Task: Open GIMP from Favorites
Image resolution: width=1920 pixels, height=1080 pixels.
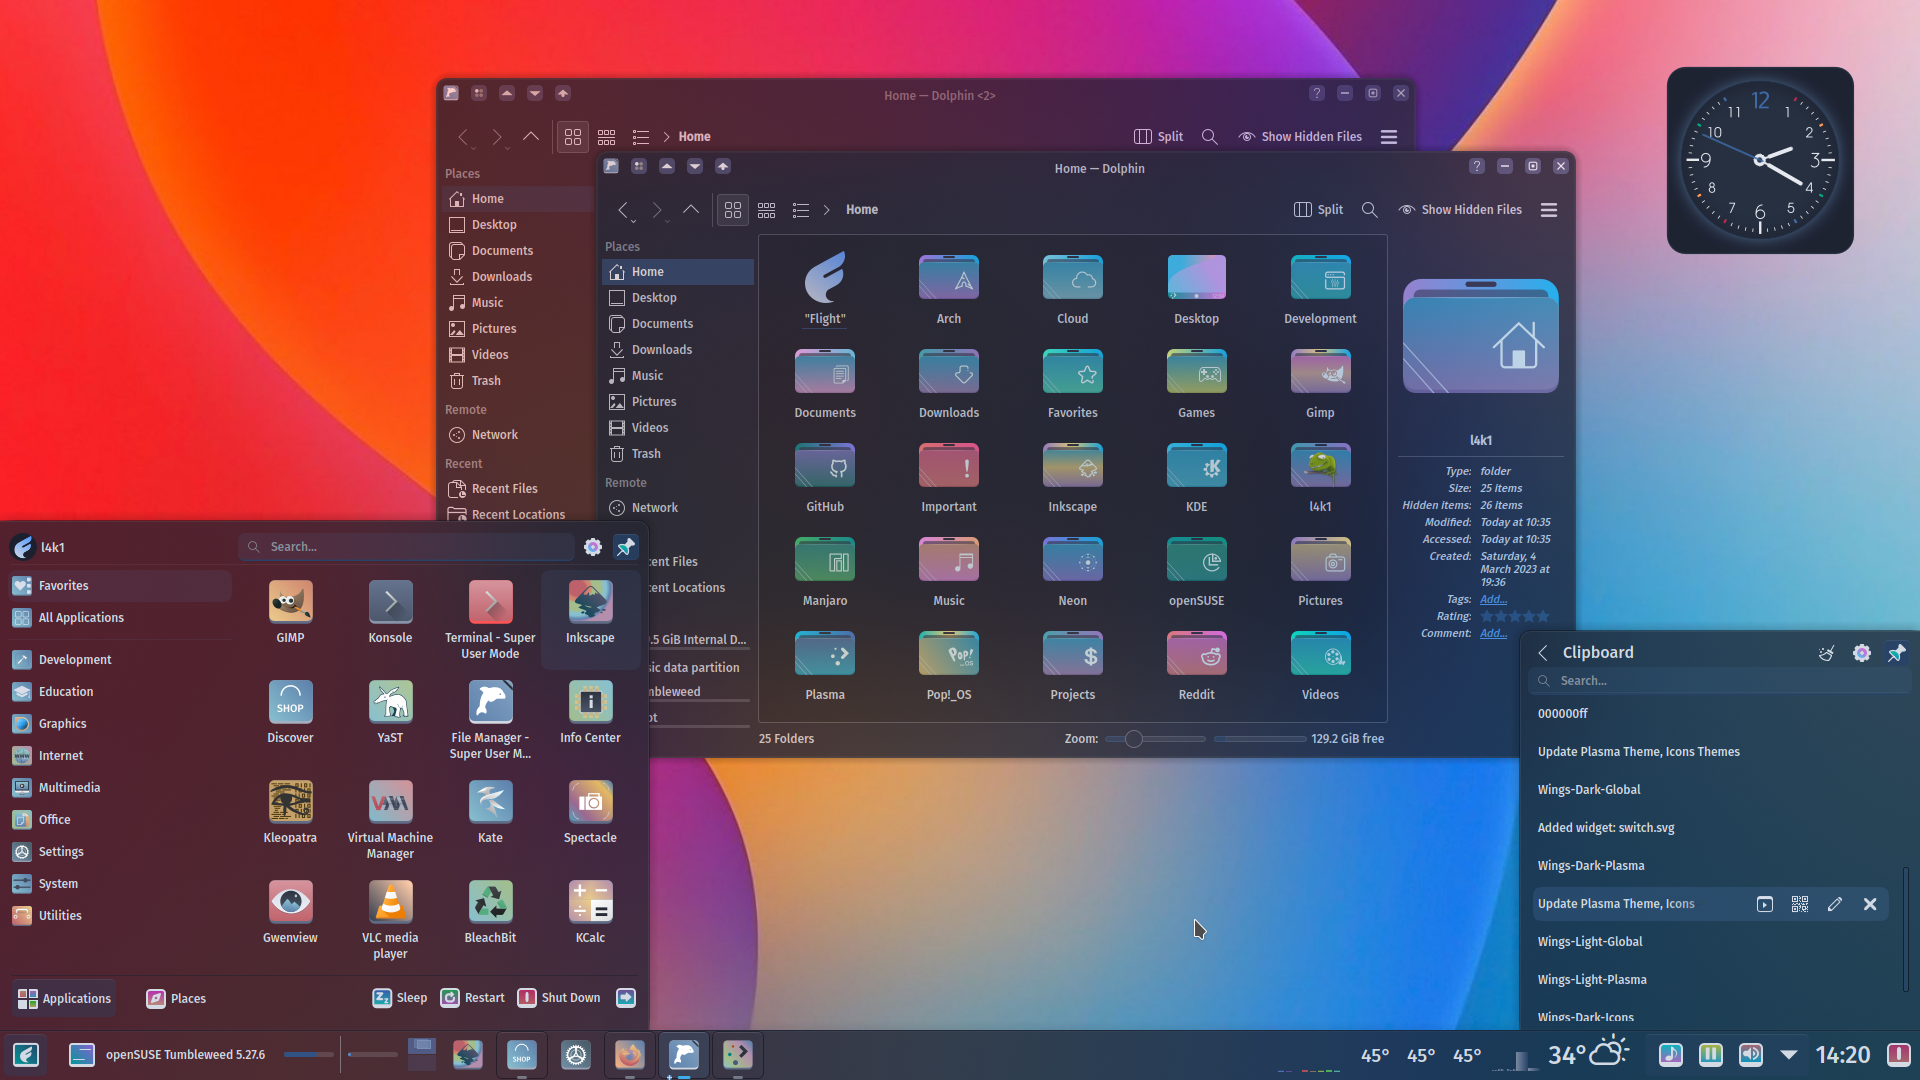Action: coord(290,612)
